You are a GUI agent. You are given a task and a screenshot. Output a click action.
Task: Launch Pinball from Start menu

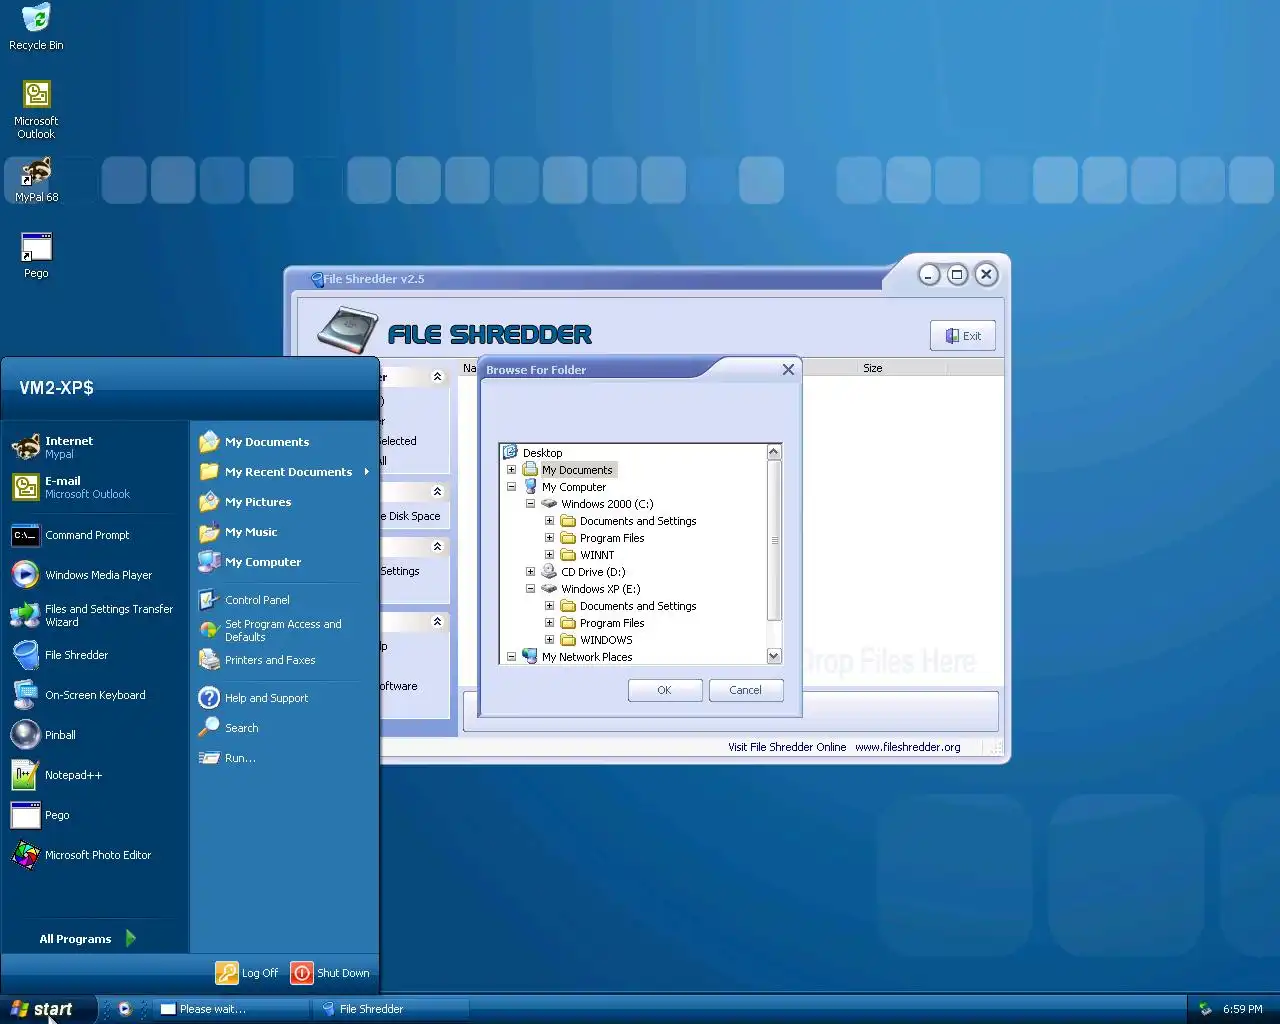point(95,735)
